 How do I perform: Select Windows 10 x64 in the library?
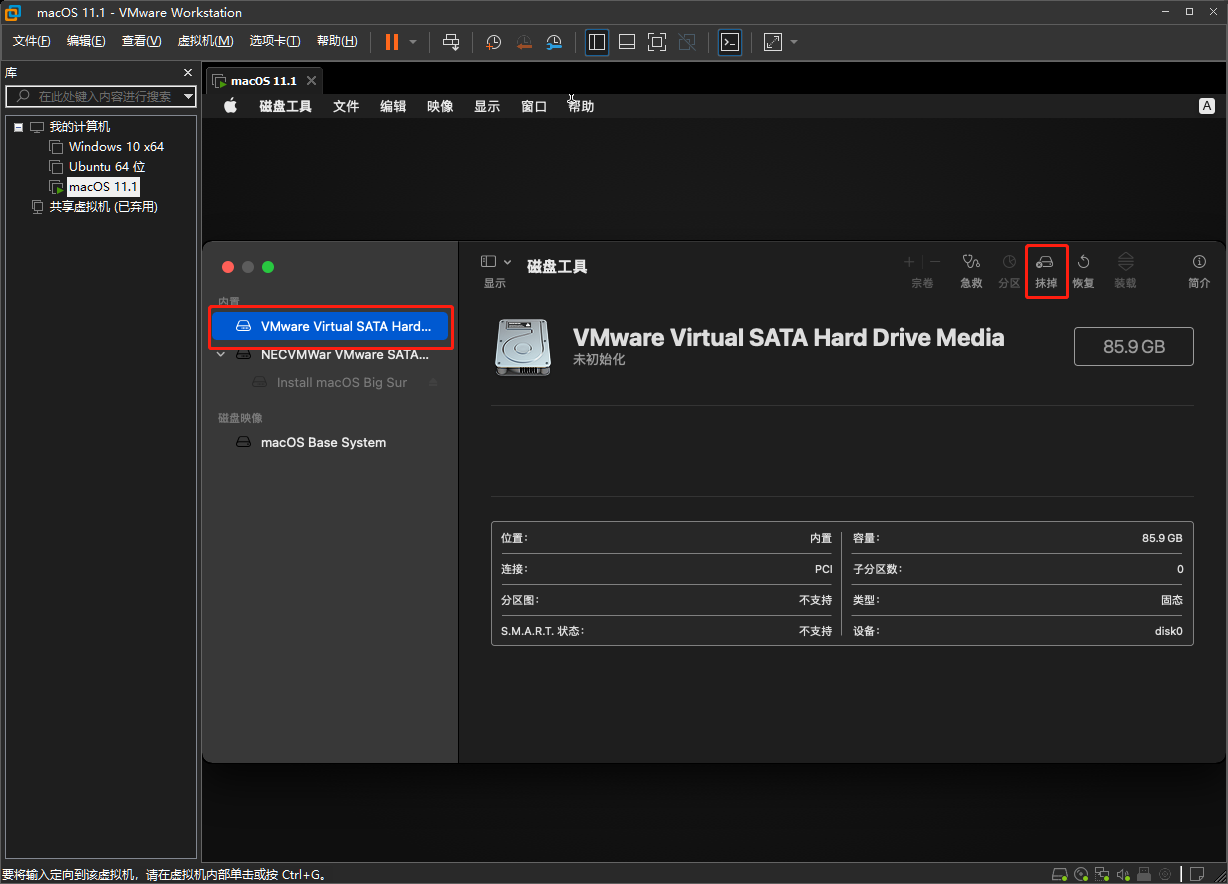tap(116, 146)
